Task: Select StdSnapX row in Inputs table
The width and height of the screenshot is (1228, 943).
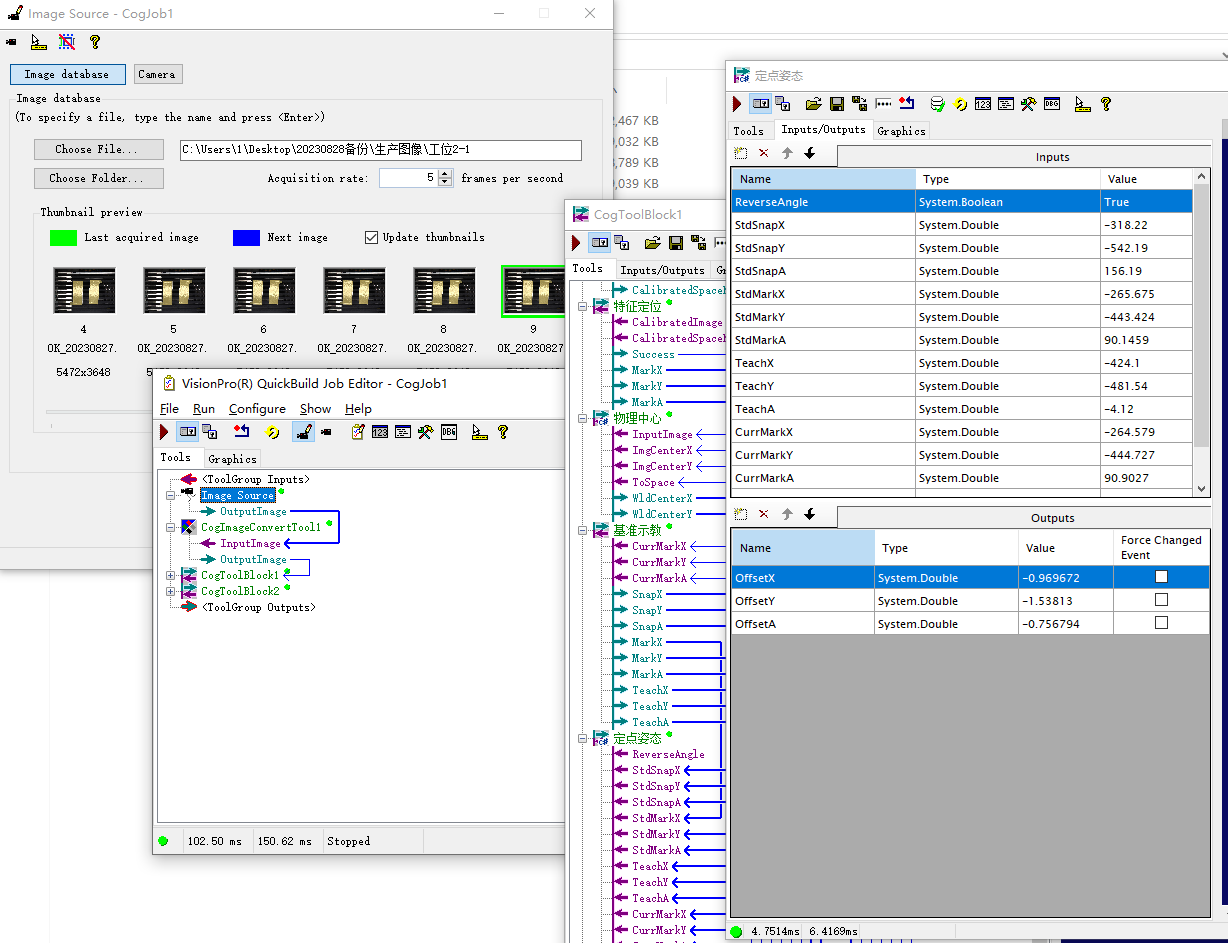Action: click(962, 225)
